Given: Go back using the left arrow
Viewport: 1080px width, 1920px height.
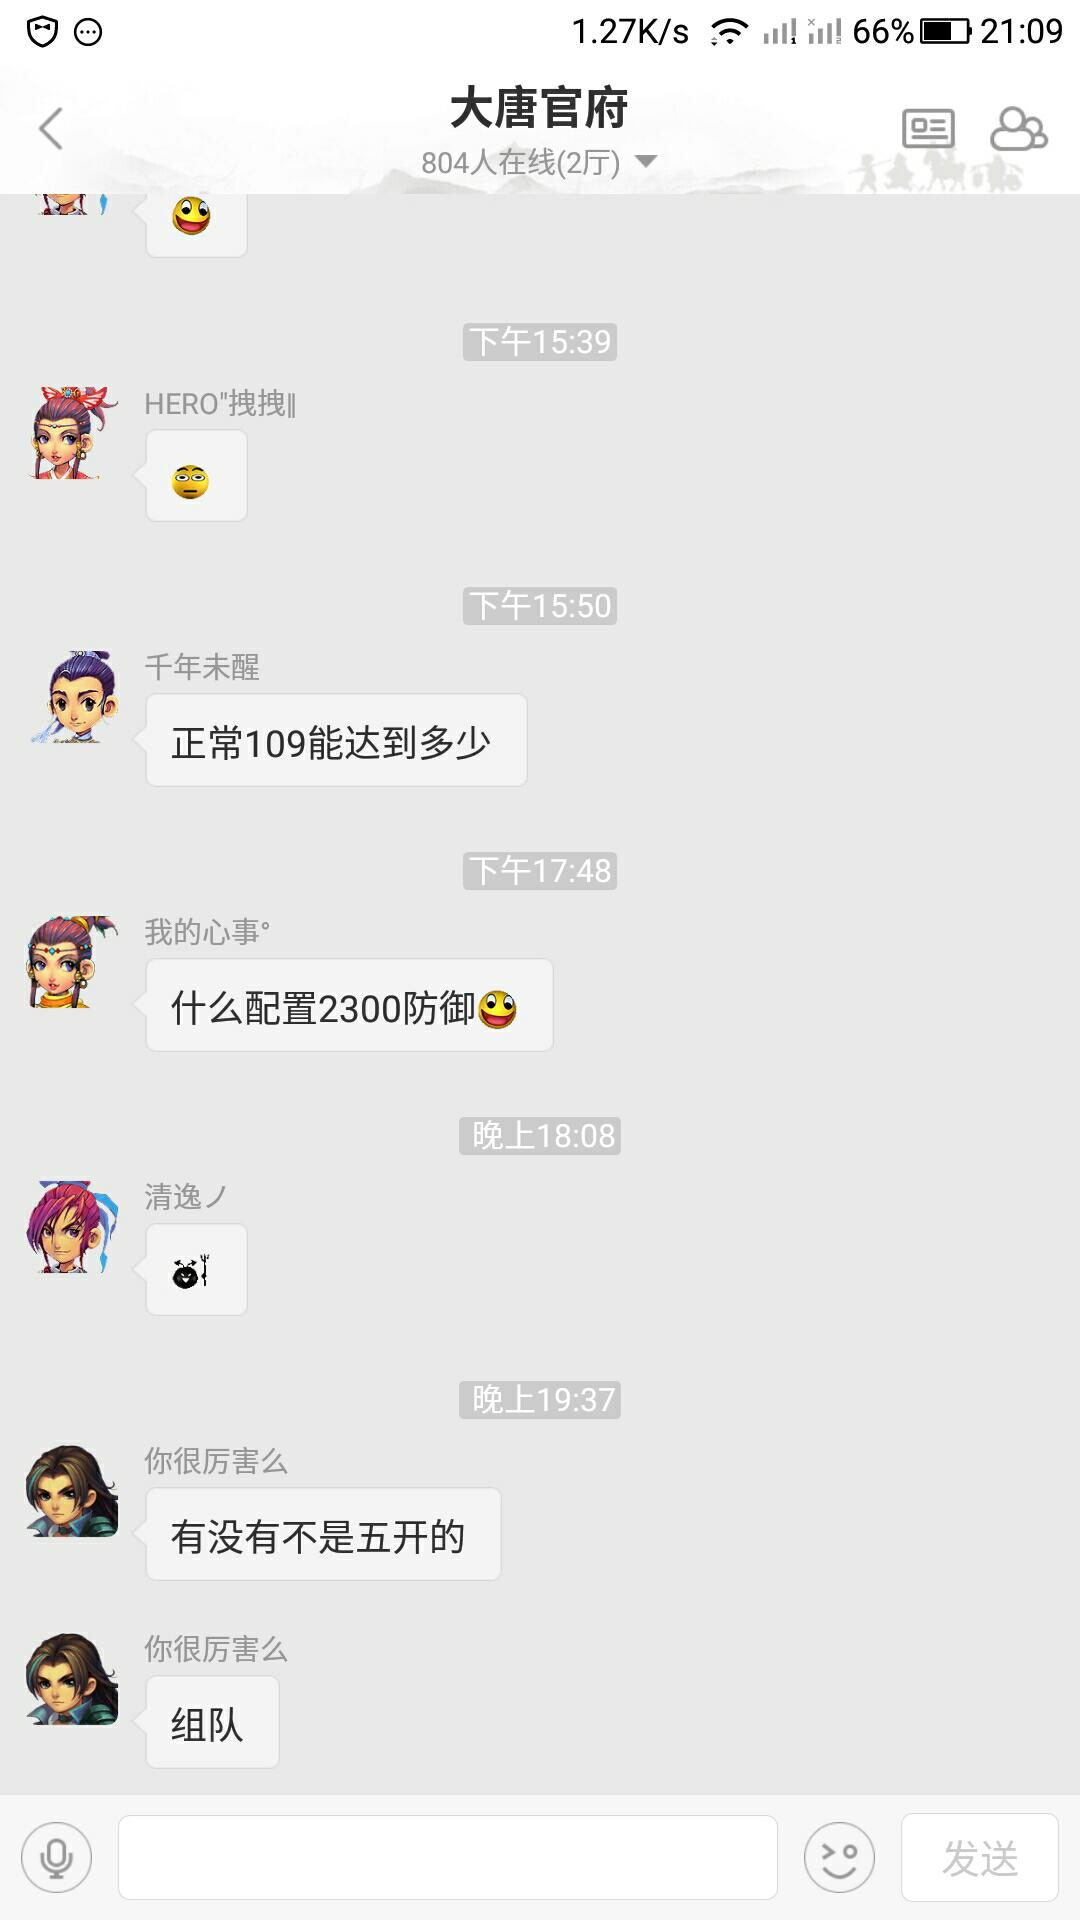Looking at the screenshot, I should [x=51, y=129].
